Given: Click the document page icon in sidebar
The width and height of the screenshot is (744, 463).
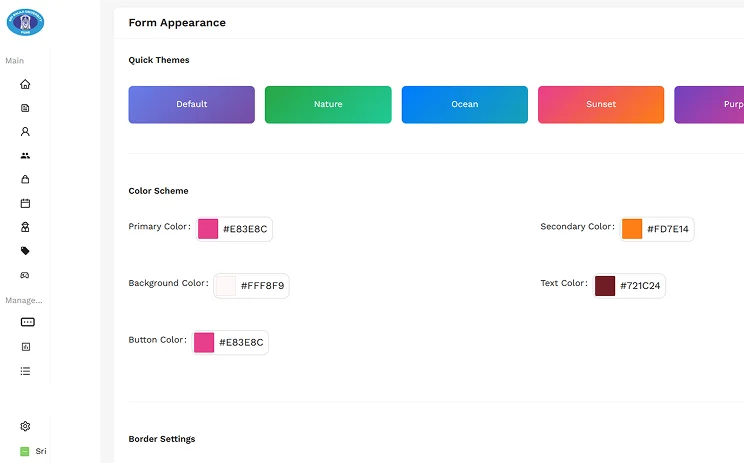Looking at the screenshot, I should (25, 108).
